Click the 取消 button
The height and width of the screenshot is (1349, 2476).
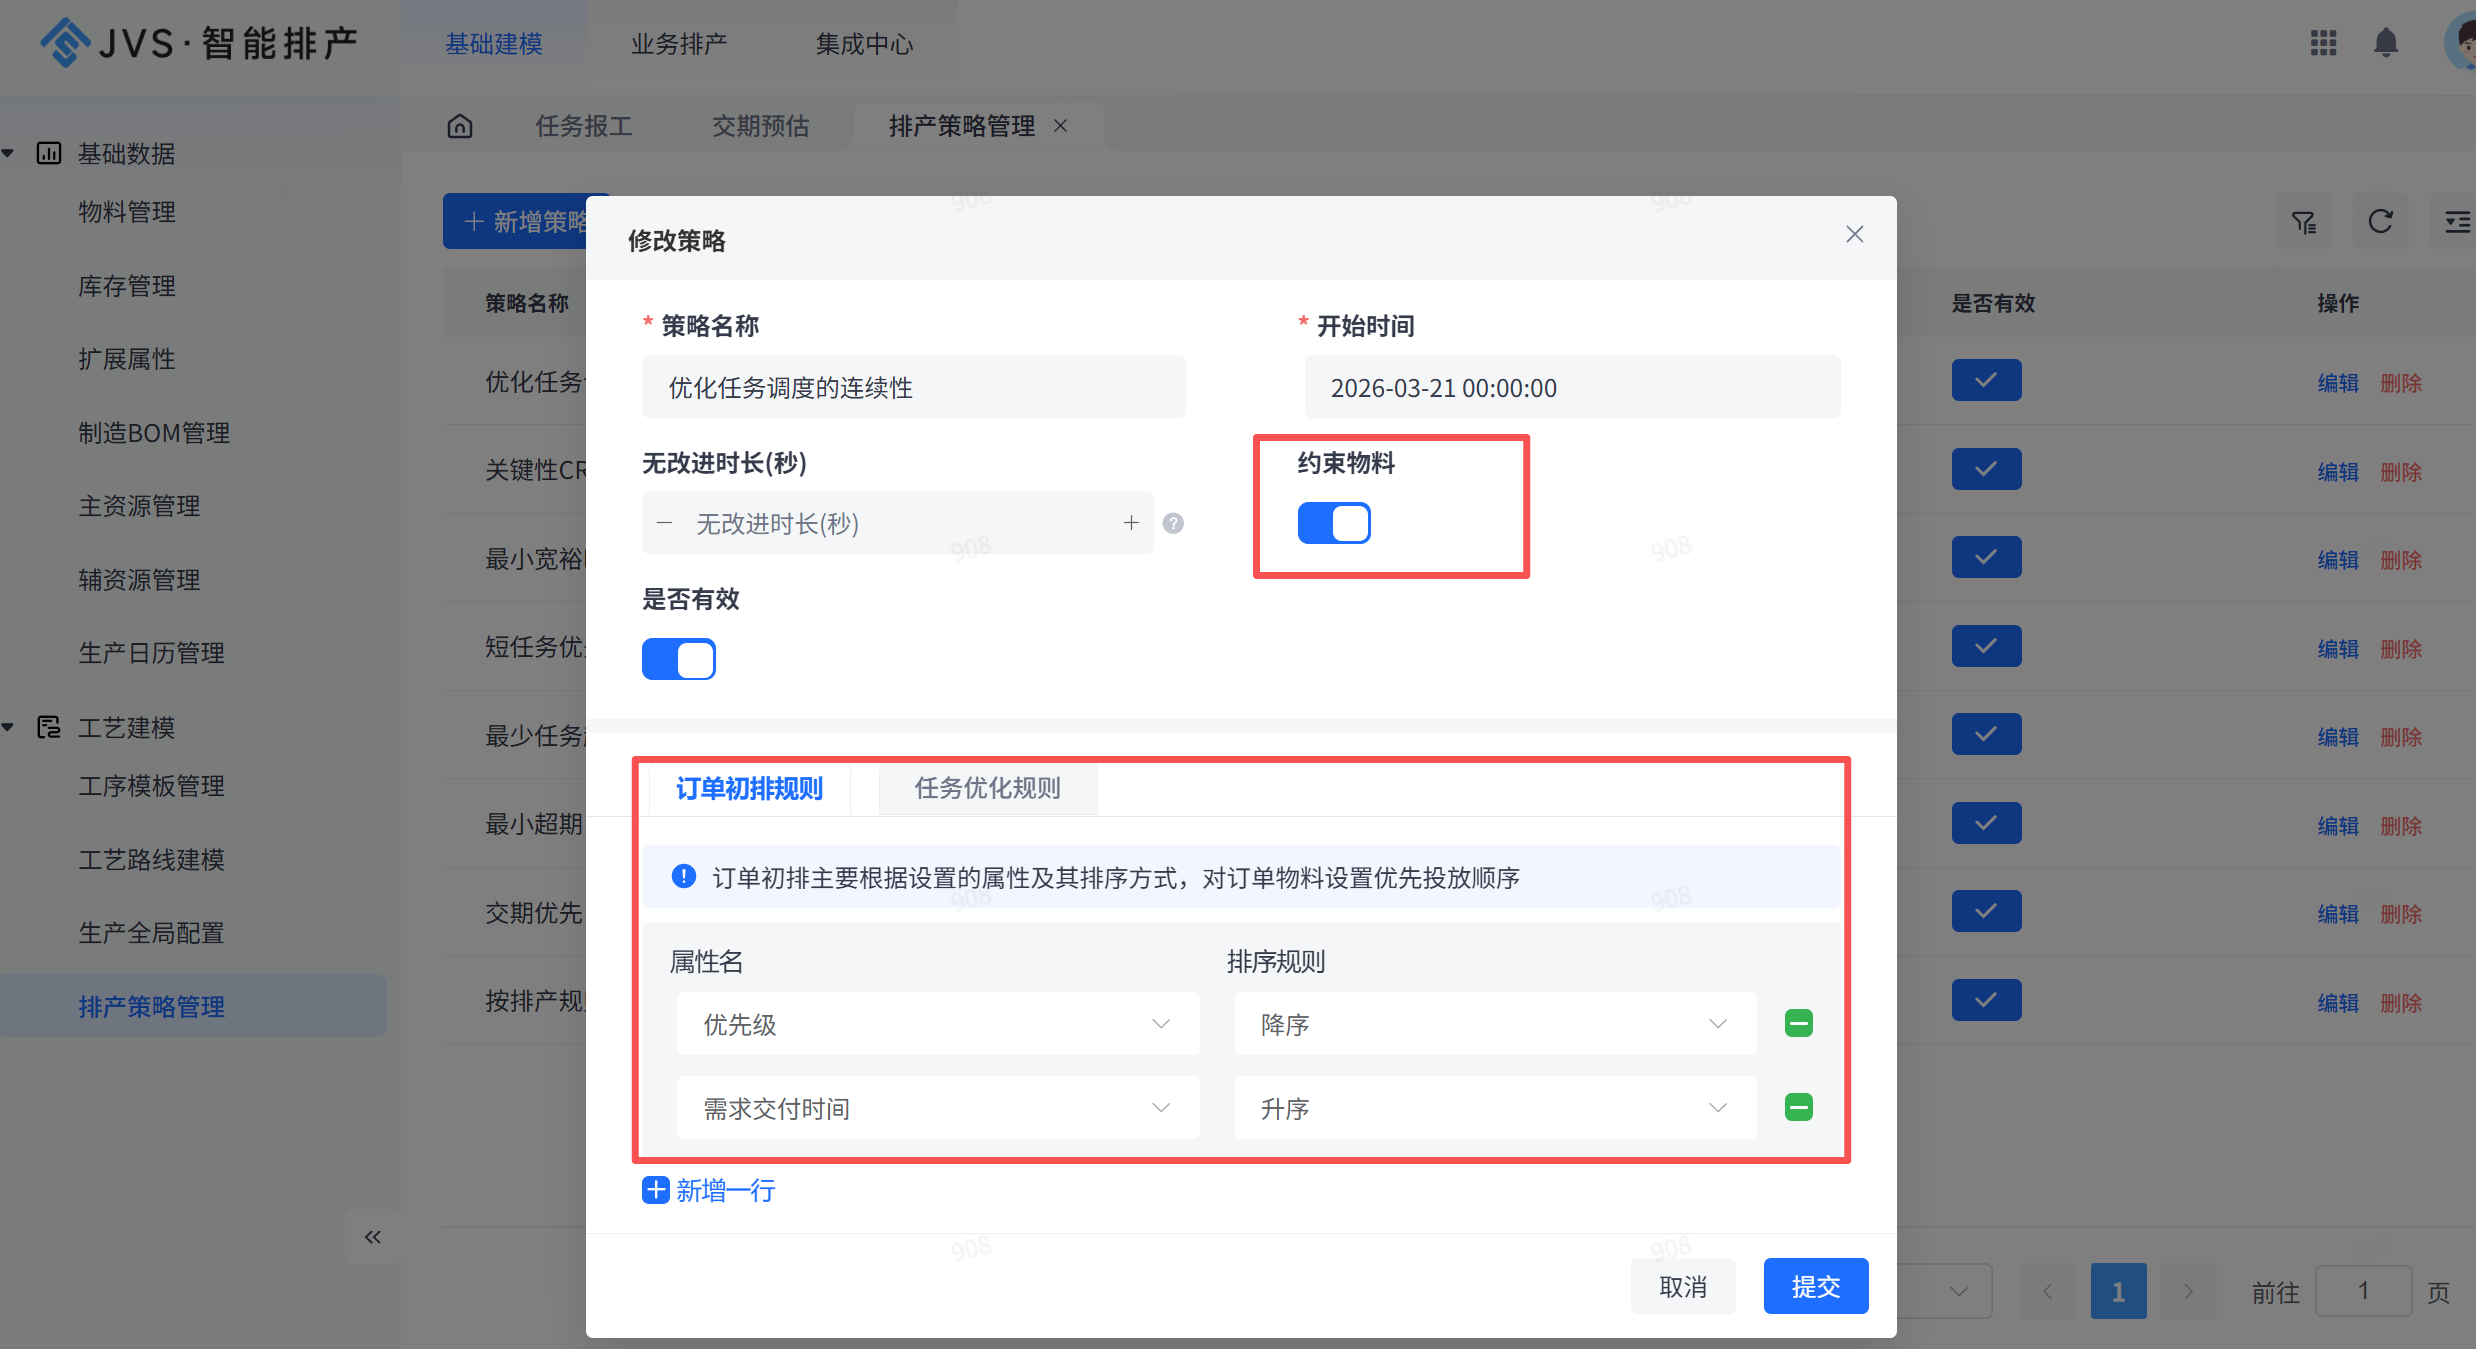click(1682, 1286)
